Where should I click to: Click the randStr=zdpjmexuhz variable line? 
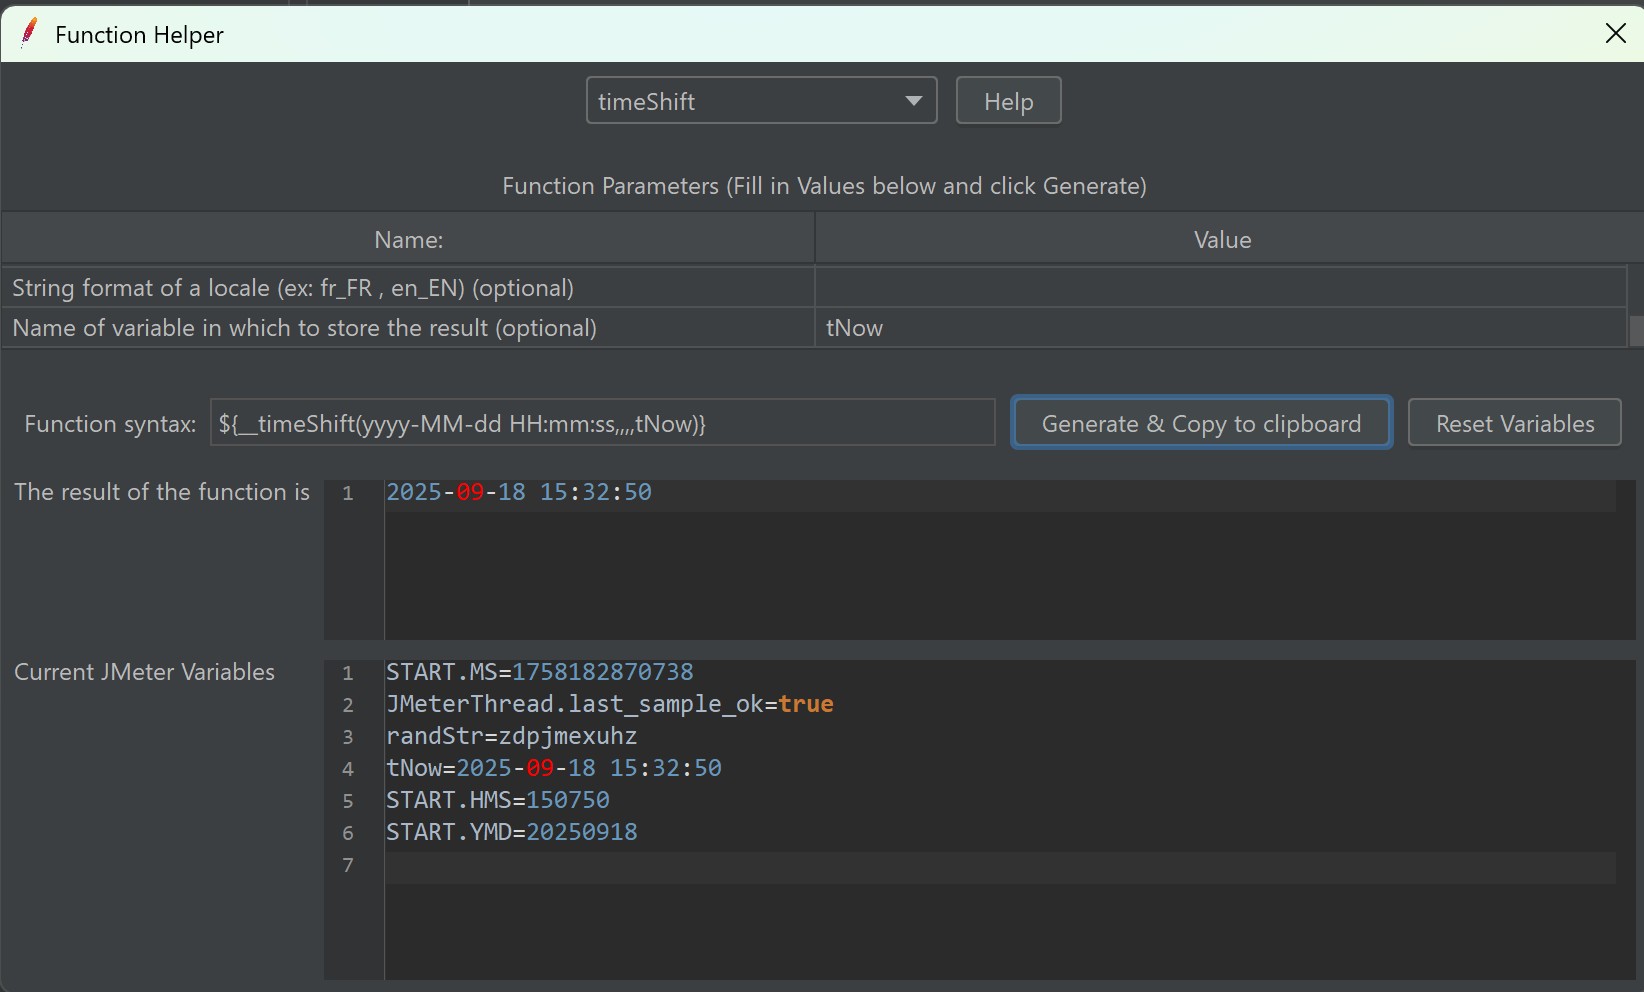click(512, 736)
